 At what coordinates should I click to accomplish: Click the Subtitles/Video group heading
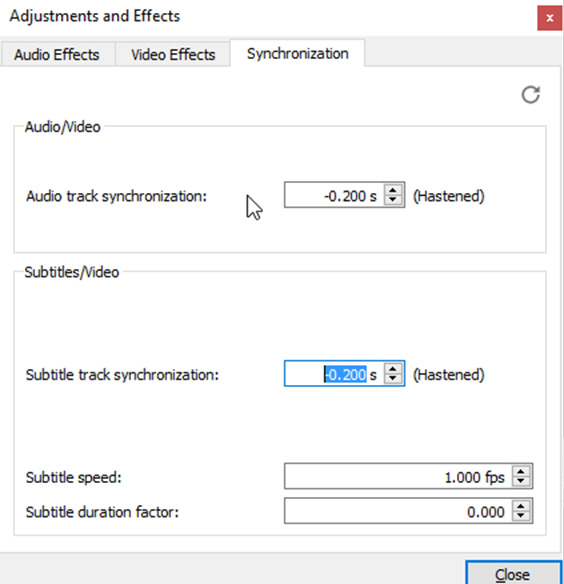click(x=72, y=272)
